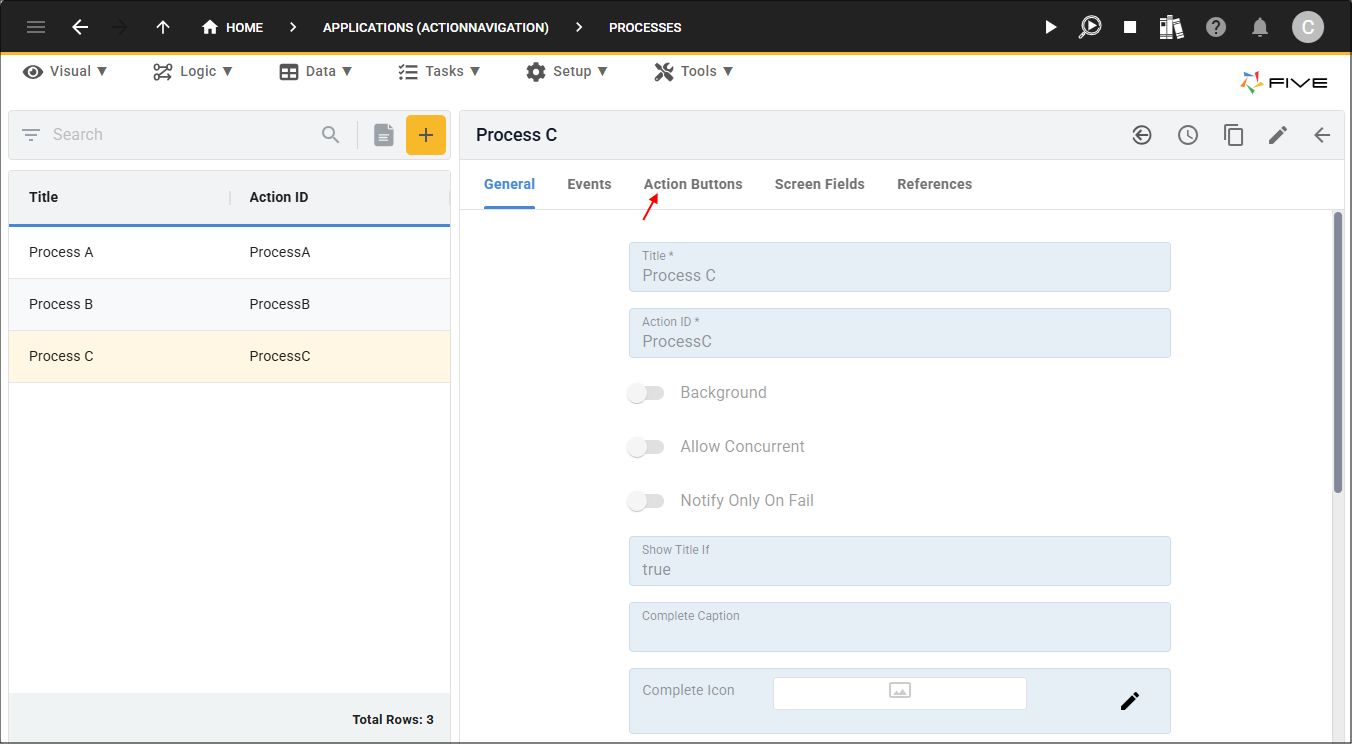Open the Screen Fields tab

[x=819, y=184]
